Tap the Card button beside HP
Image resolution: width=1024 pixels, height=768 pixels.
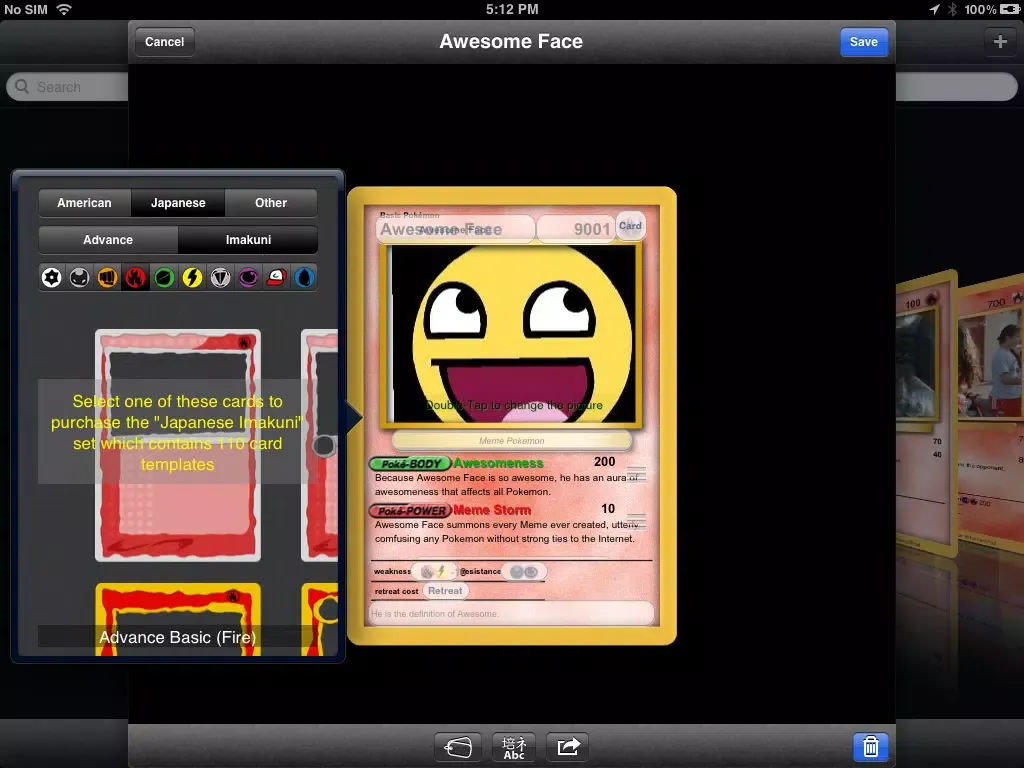tap(630, 226)
